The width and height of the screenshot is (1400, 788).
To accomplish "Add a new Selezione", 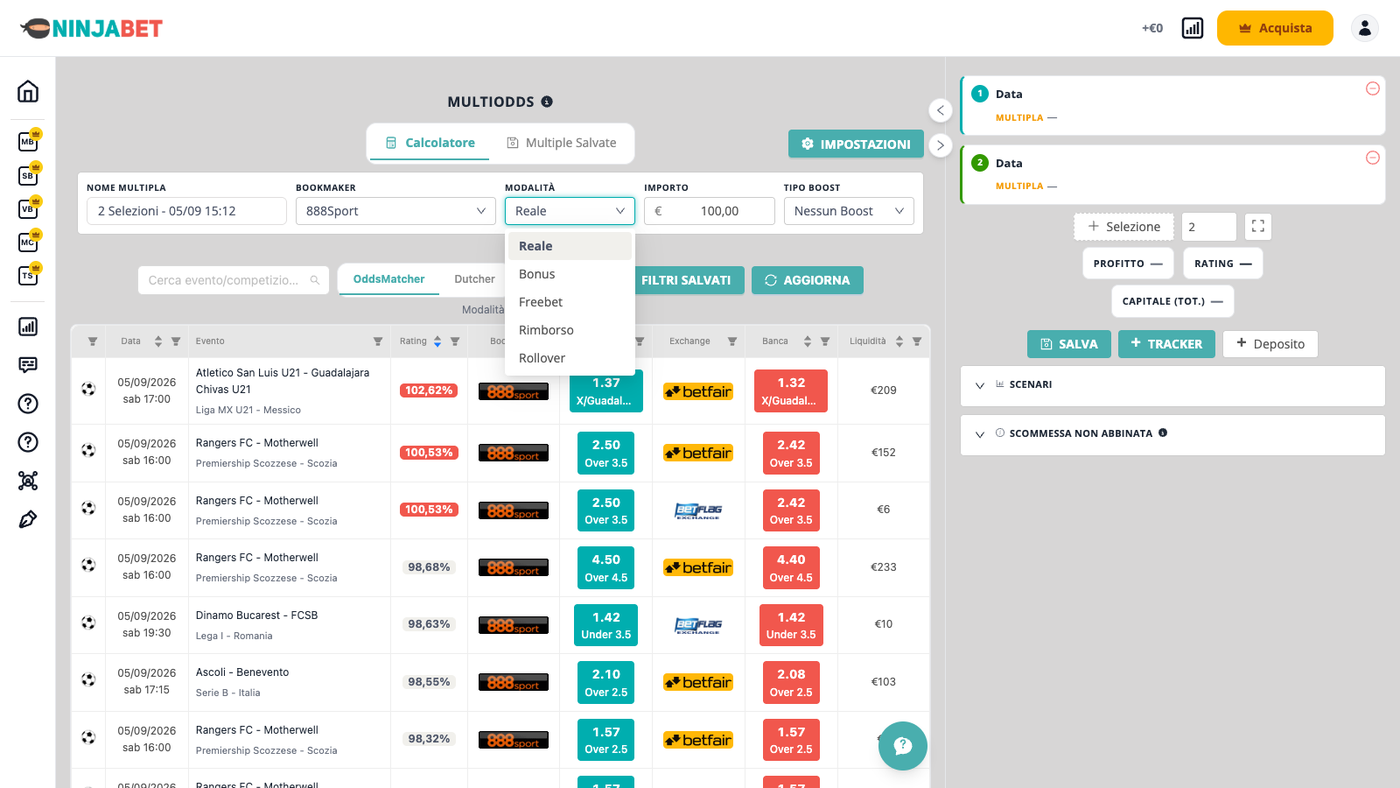I will click(1124, 227).
